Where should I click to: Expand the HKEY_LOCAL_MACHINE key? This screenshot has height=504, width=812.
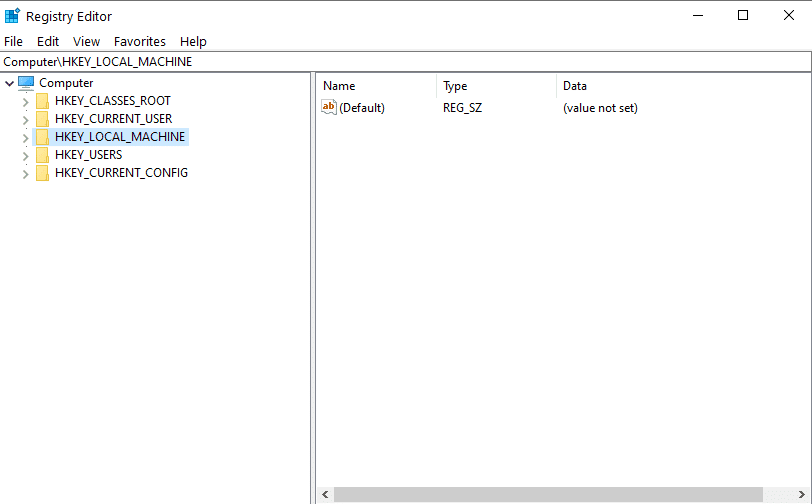click(x=25, y=137)
